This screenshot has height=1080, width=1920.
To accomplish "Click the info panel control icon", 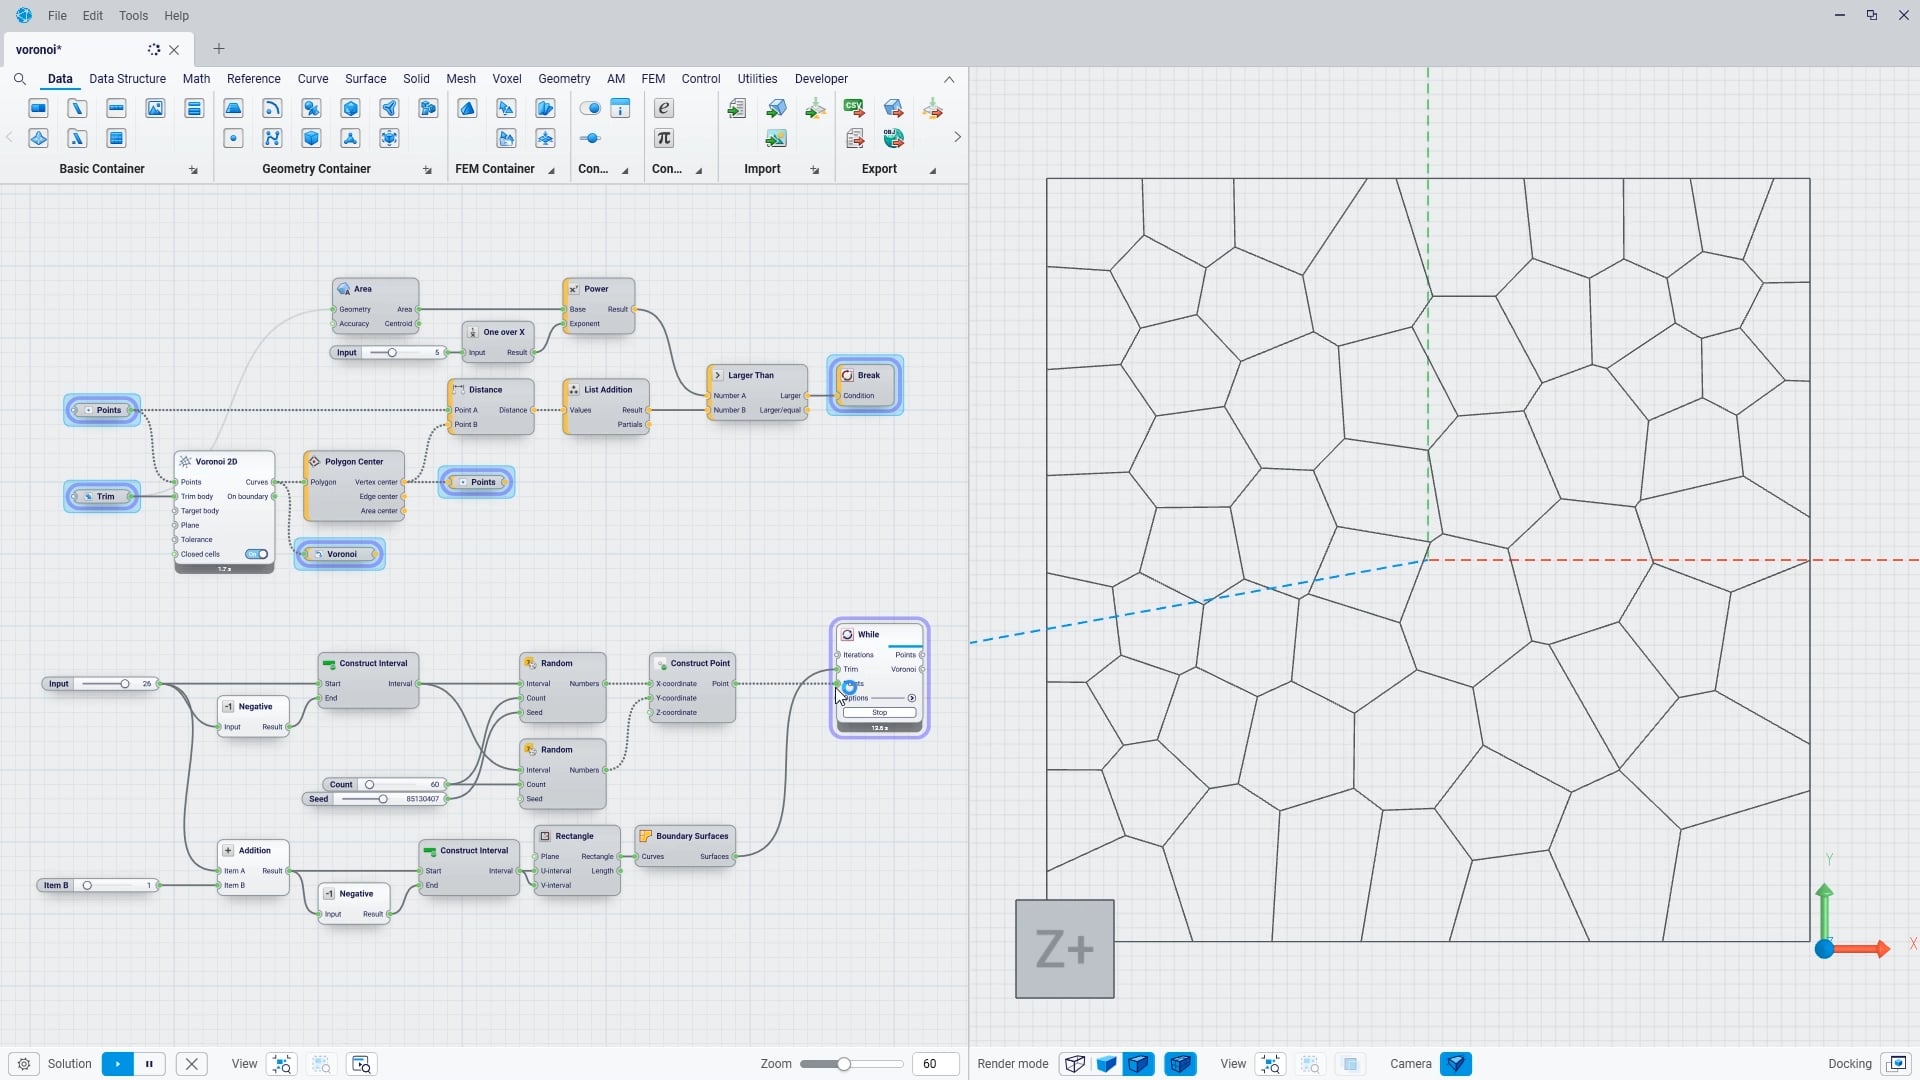I will point(620,108).
